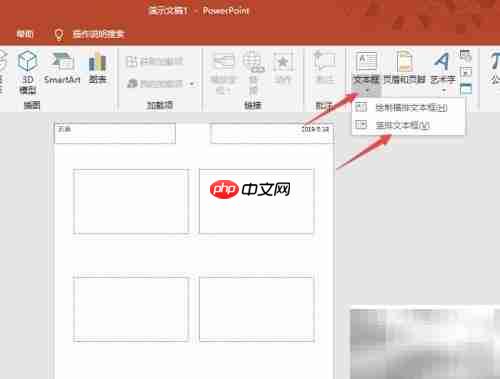Click the Object small icon in Text group

[x=465, y=89]
